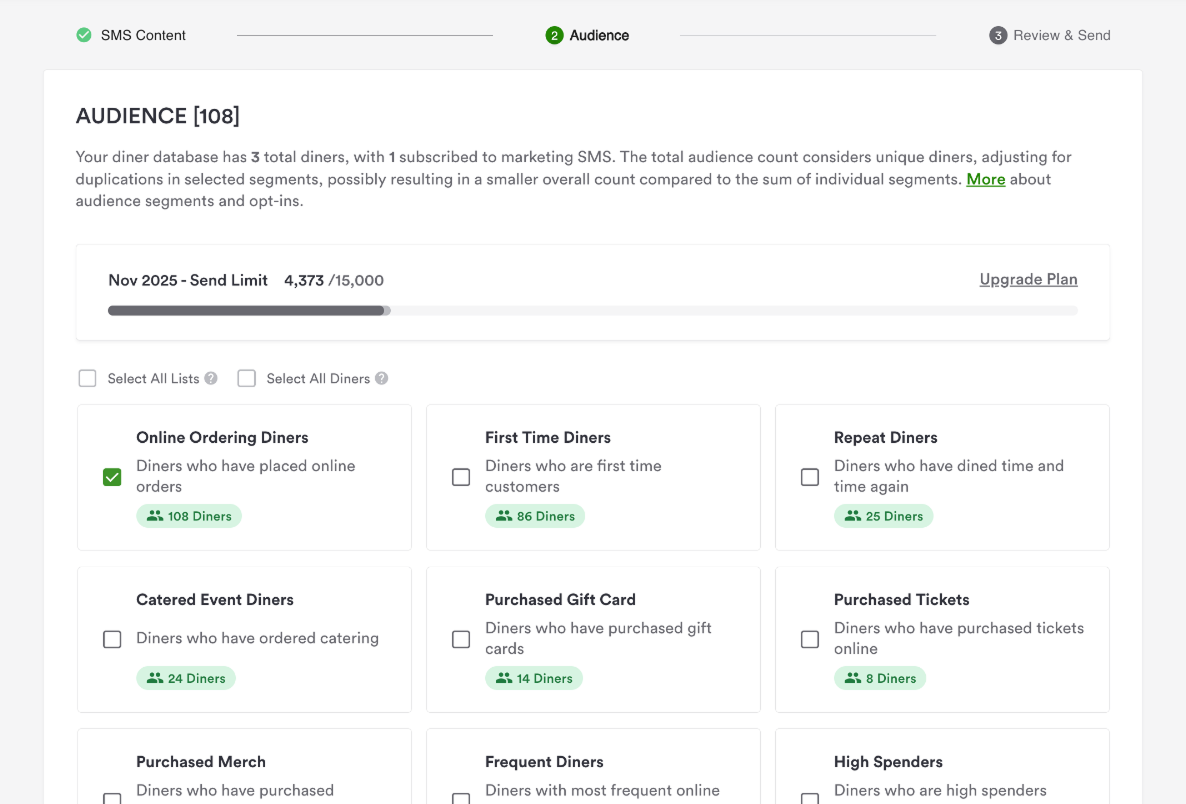This screenshot has width=1186, height=804.
Task: Check the First Time Diners checkbox
Action: pyautogui.click(x=461, y=477)
